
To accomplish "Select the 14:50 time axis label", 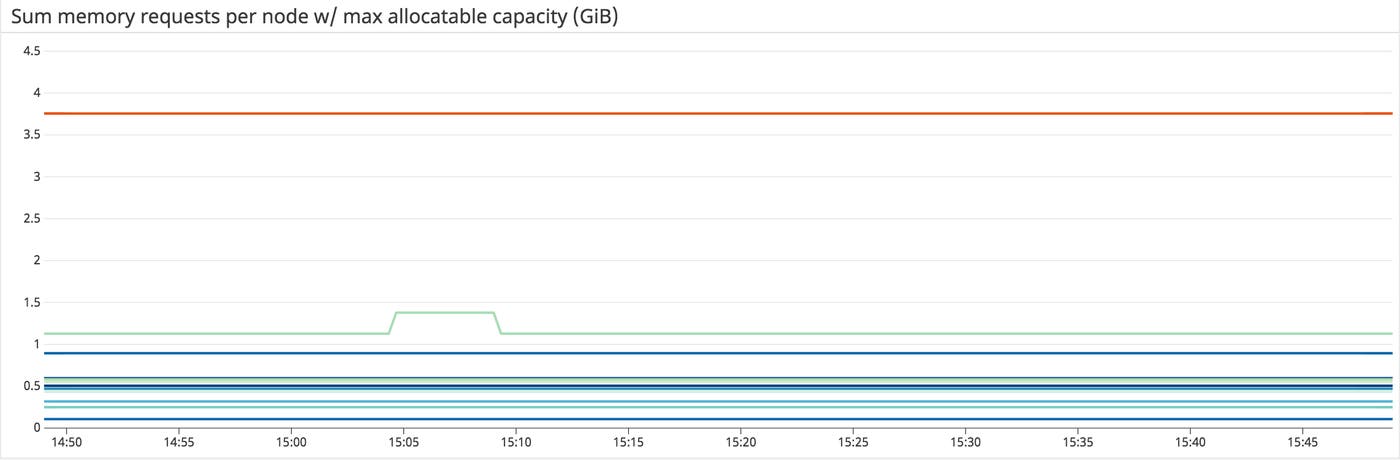I will tap(66, 441).
